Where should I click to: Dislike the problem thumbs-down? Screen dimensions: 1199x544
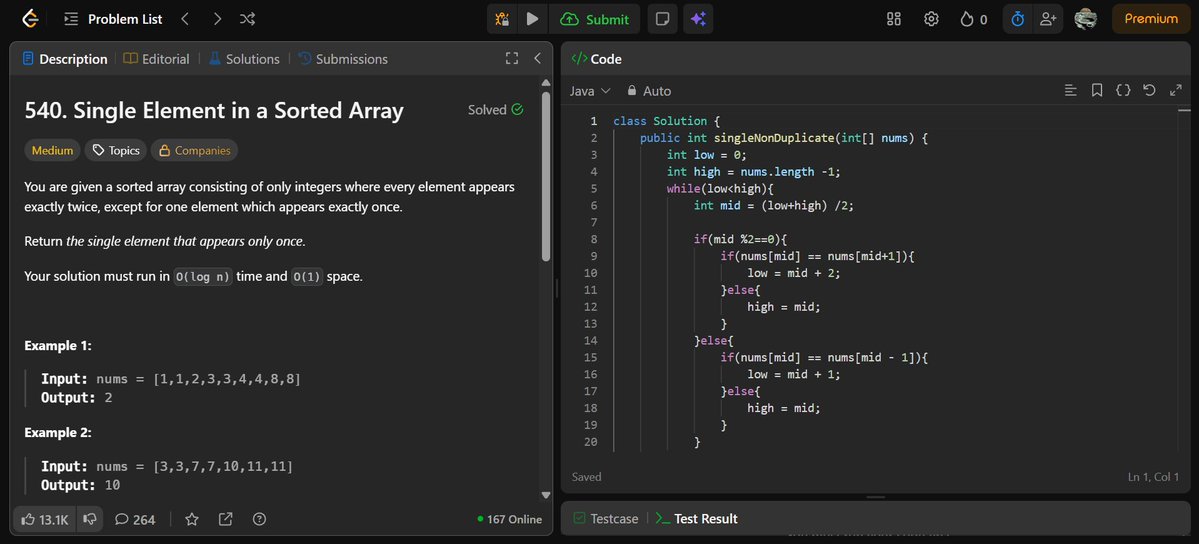coord(90,520)
